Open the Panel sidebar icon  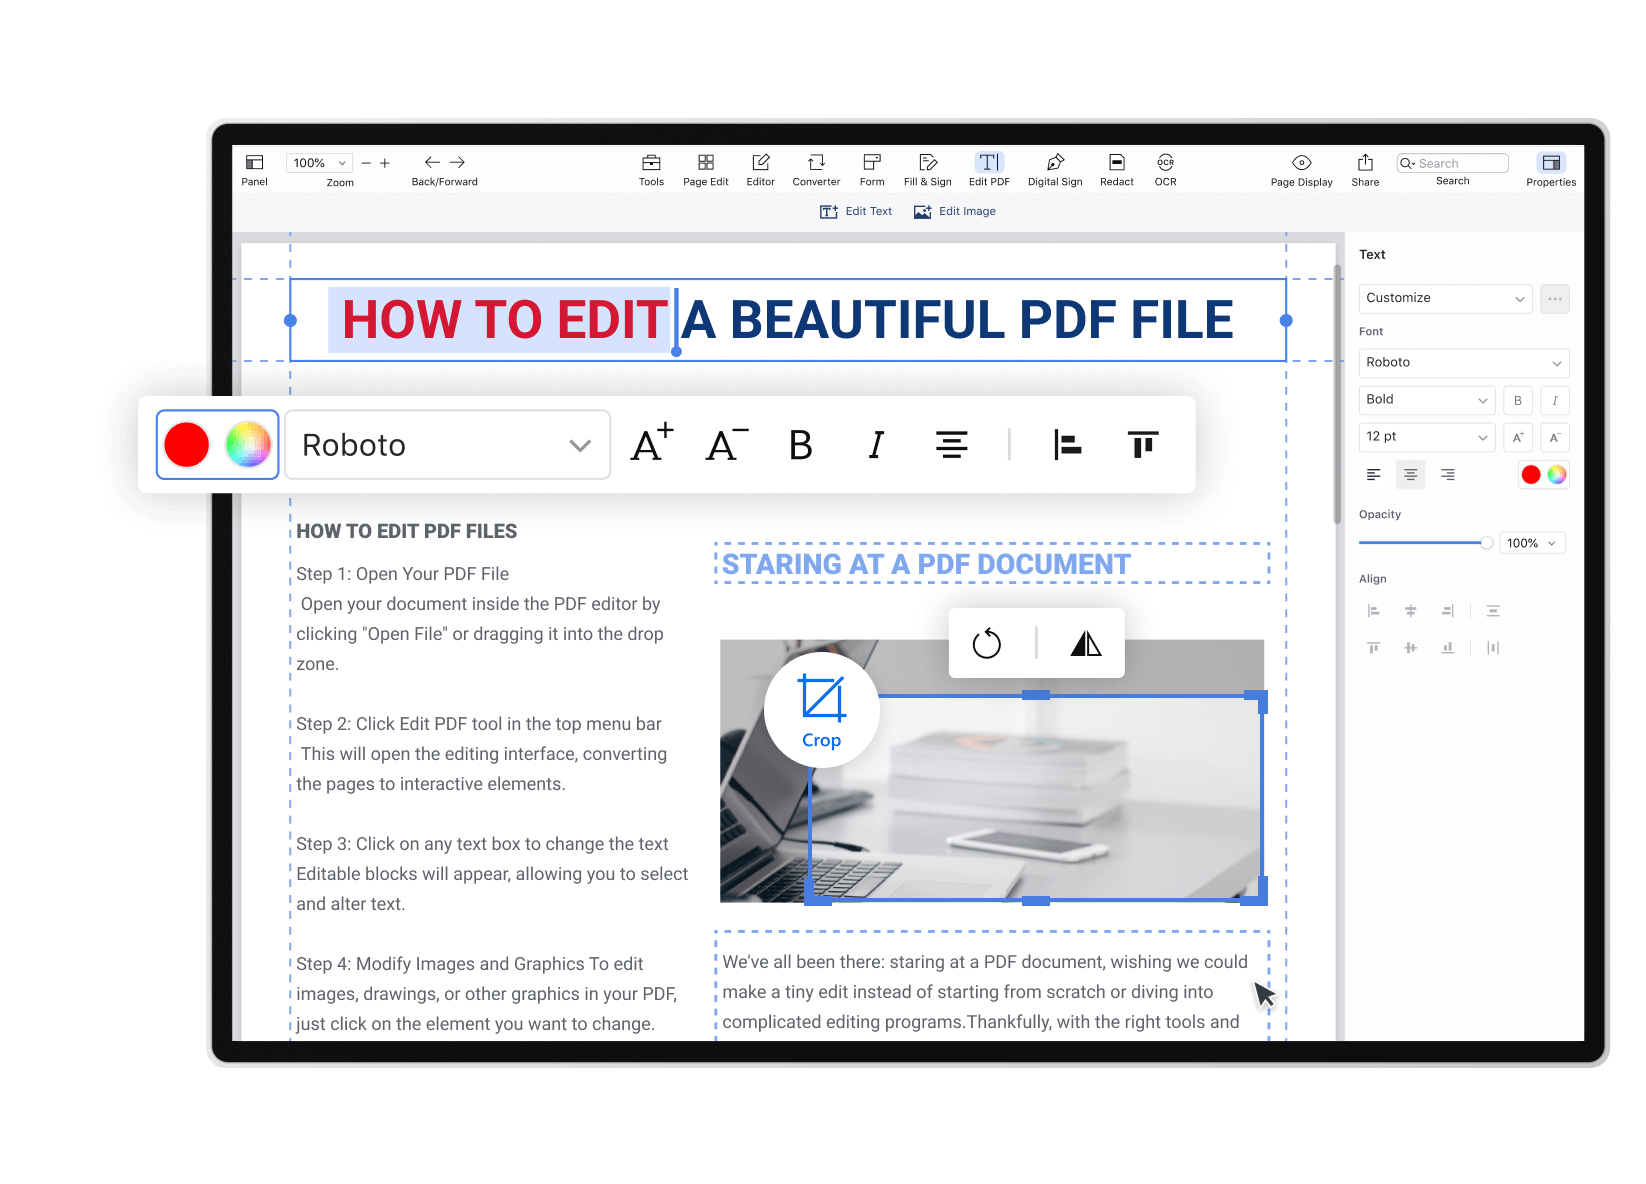pyautogui.click(x=255, y=162)
